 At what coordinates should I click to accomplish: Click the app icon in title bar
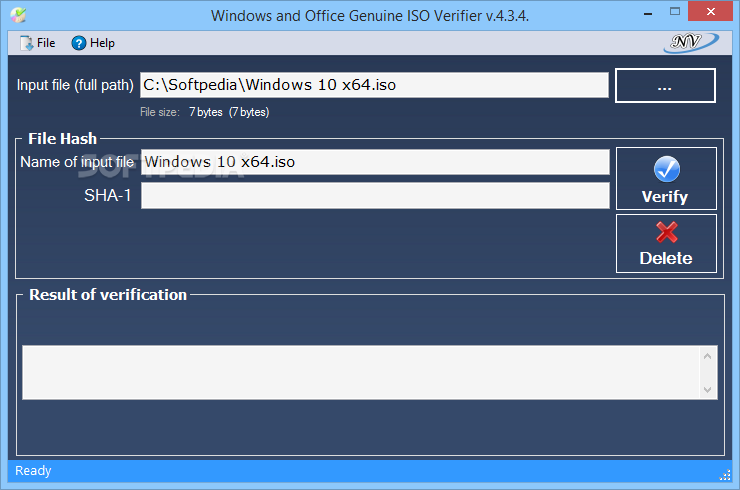click(18, 15)
